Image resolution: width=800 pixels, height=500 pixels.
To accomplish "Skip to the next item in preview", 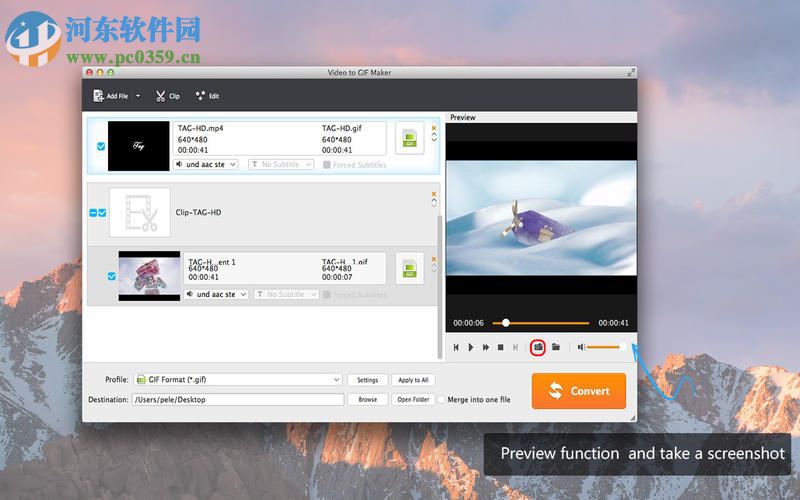I will (x=515, y=347).
